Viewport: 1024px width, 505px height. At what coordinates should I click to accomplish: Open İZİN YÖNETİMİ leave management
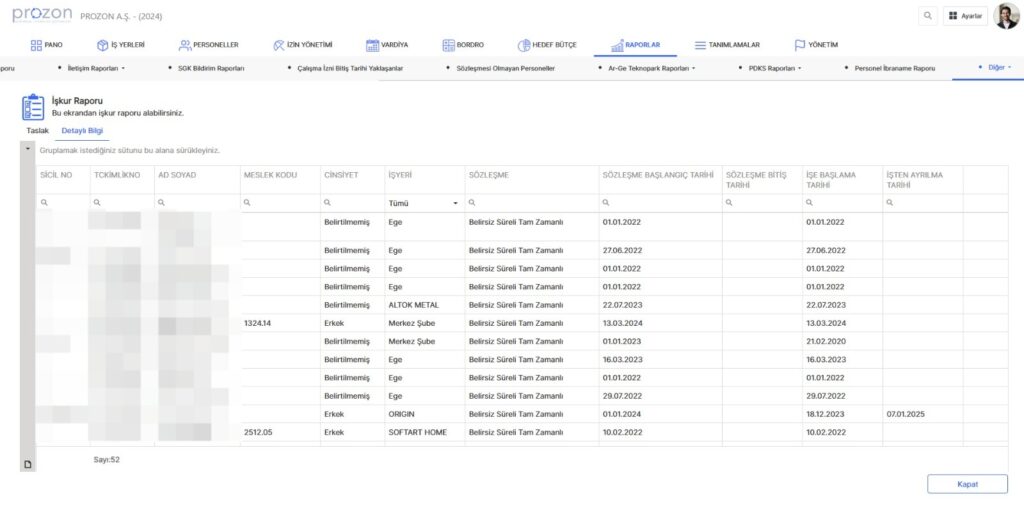click(x=302, y=45)
